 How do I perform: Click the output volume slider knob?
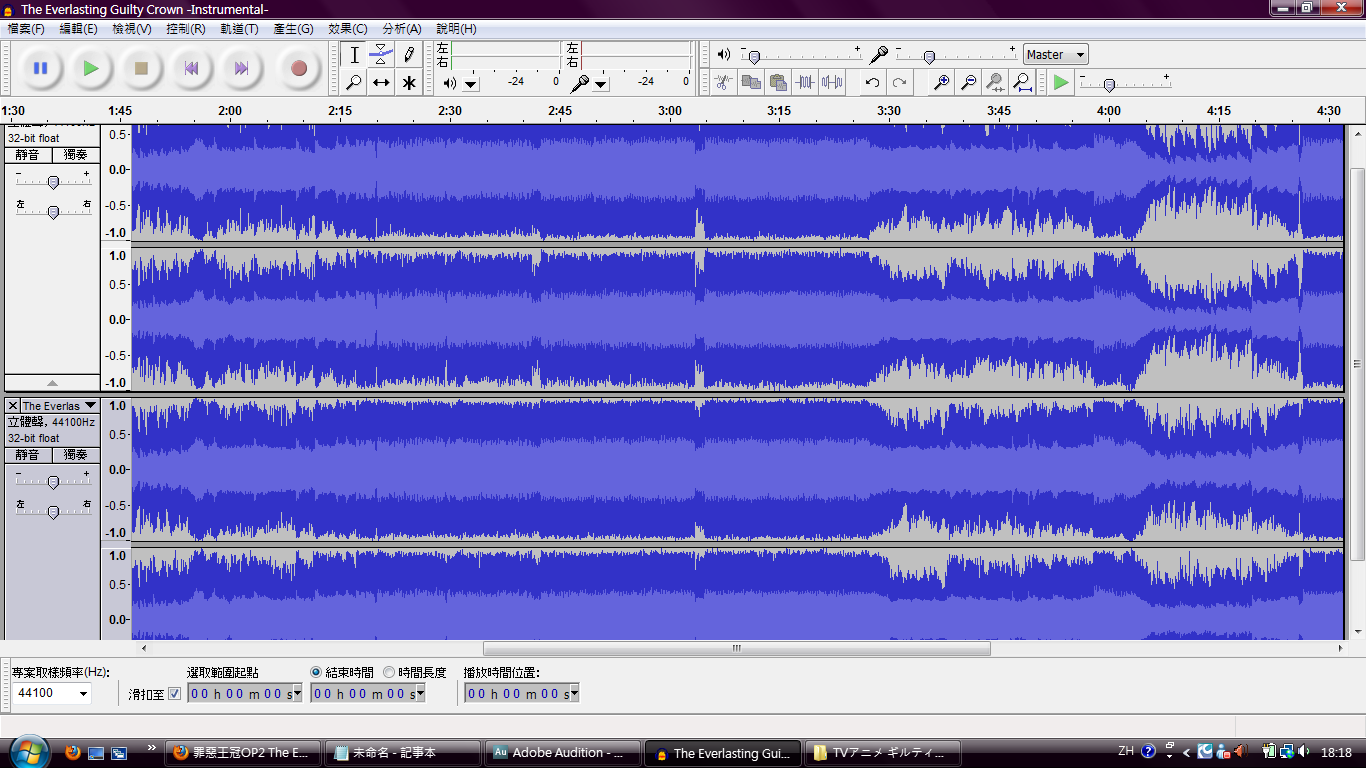click(x=754, y=58)
